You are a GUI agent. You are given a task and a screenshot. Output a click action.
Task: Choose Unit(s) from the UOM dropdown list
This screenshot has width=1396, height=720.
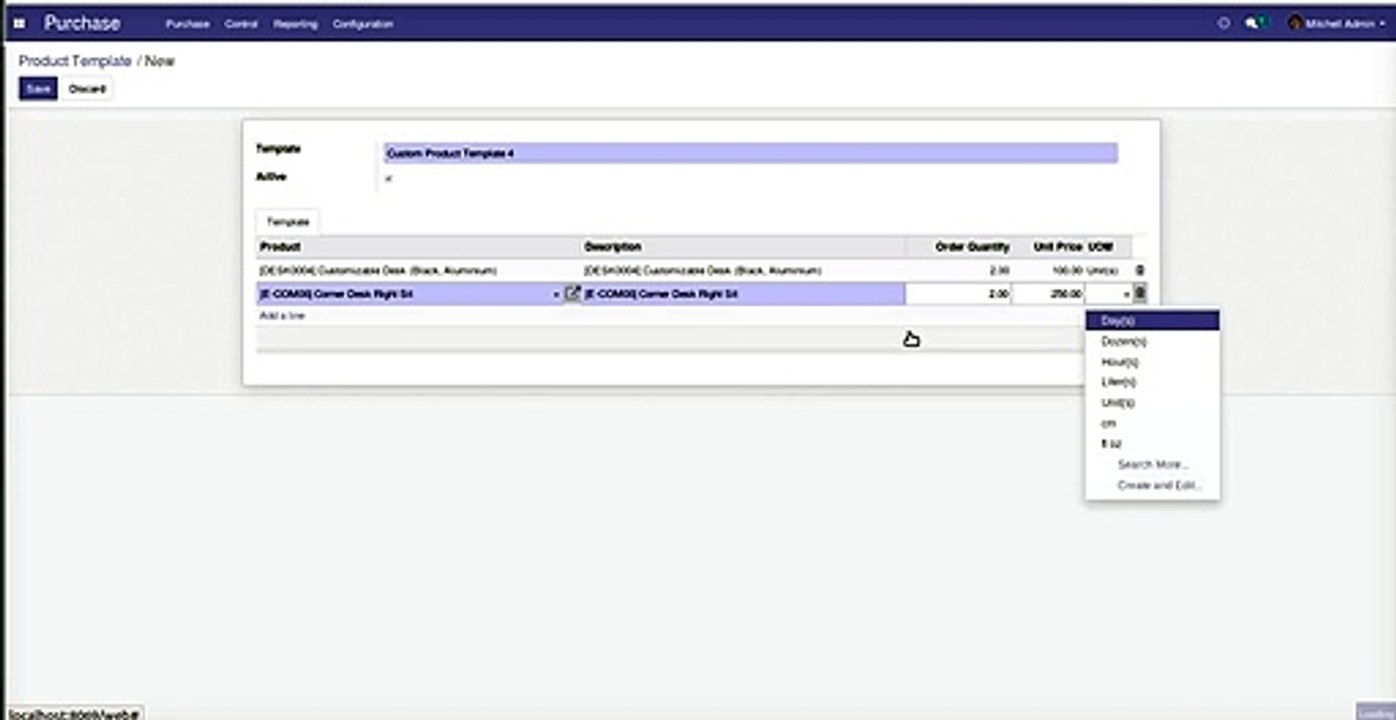1152,403
